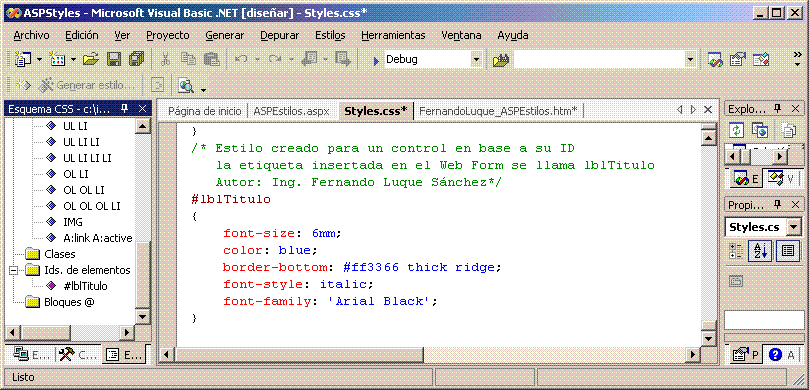Open the empty Find combo box dropdown arrow
The height and width of the screenshot is (390, 809).
[x=691, y=60]
